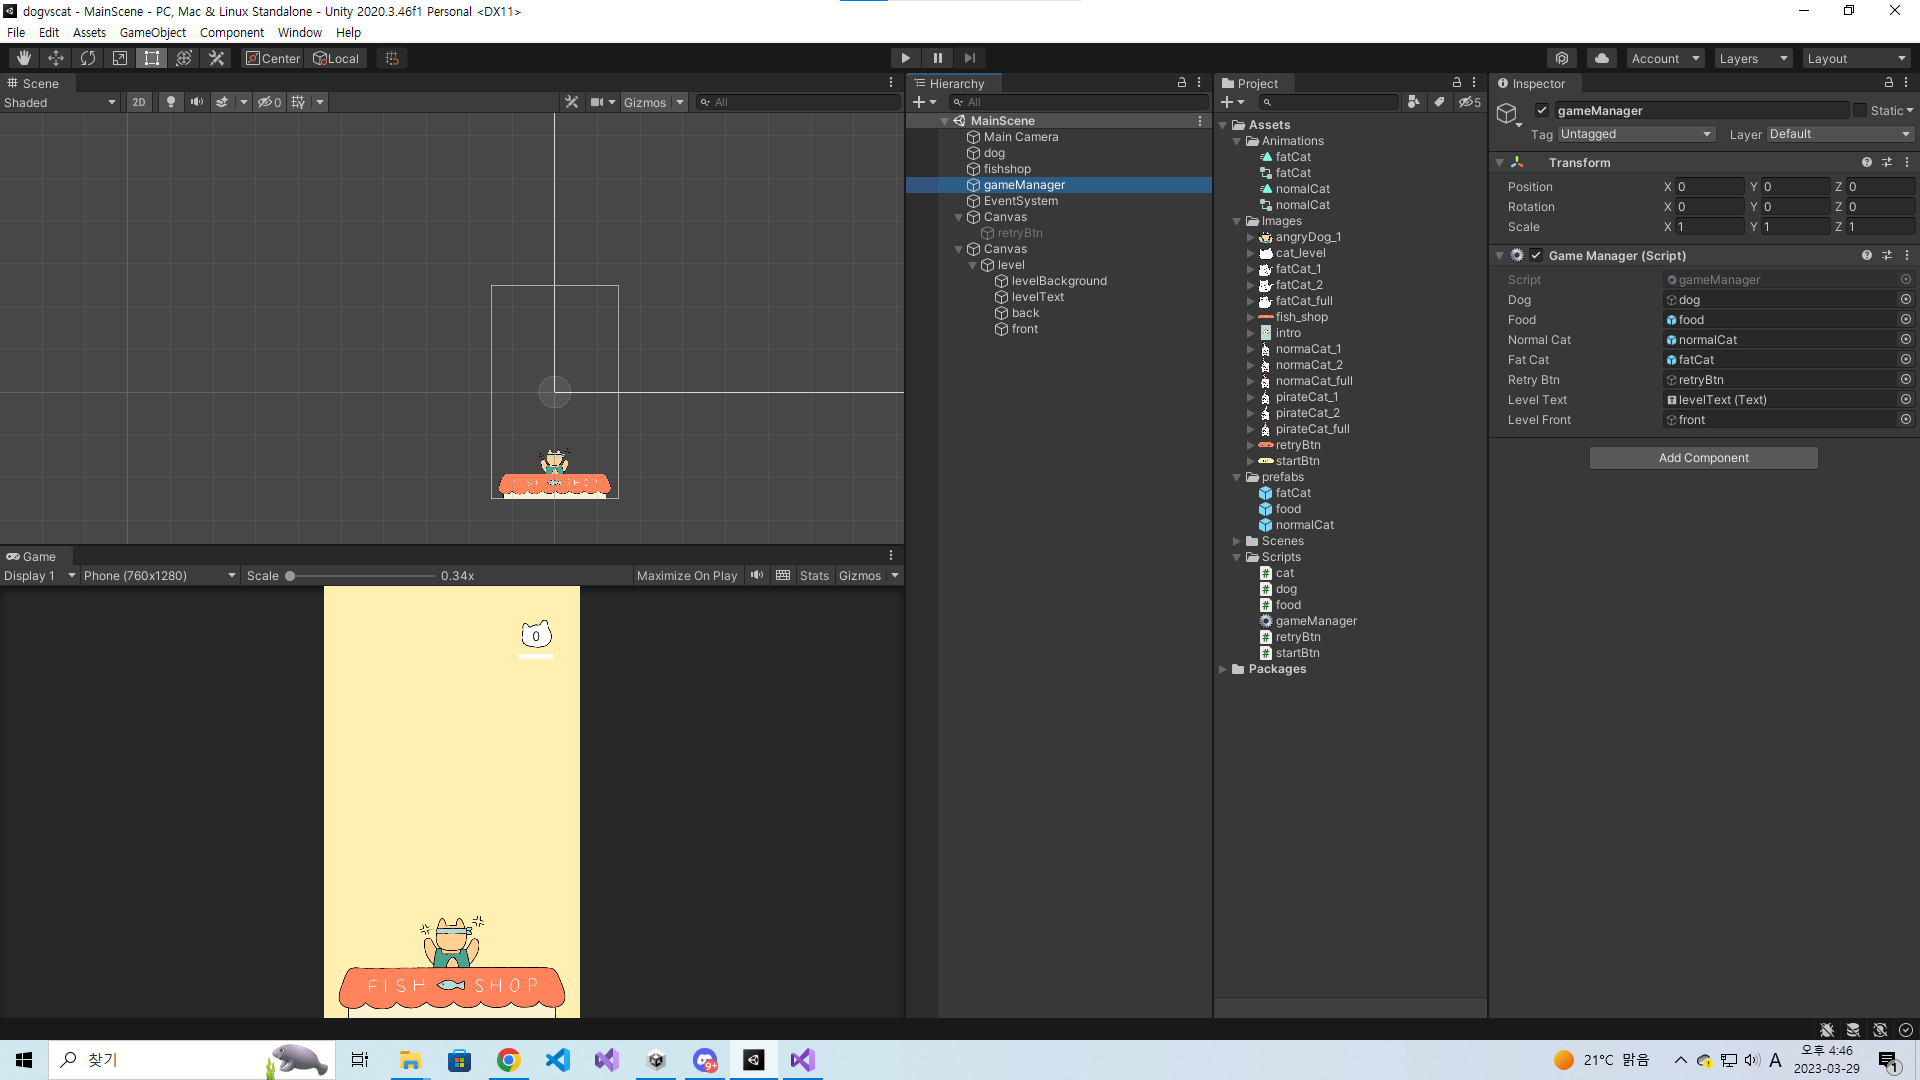
Task: Click the Add Component button
Action: point(1704,458)
